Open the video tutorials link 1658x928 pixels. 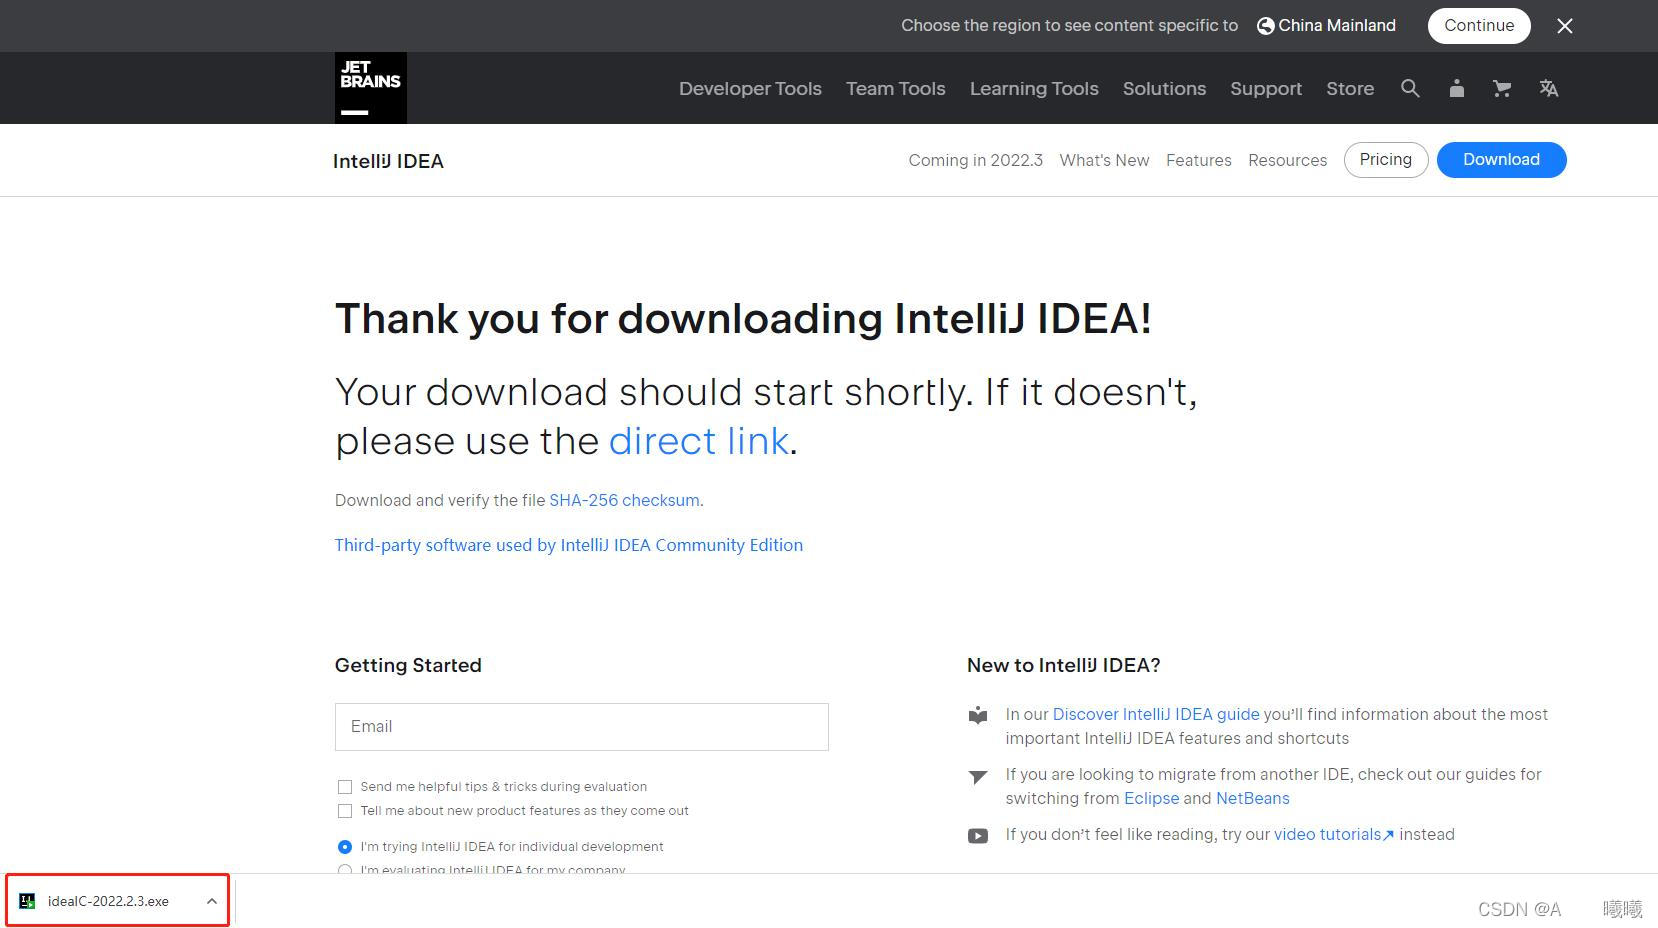(x=1333, y=834)
